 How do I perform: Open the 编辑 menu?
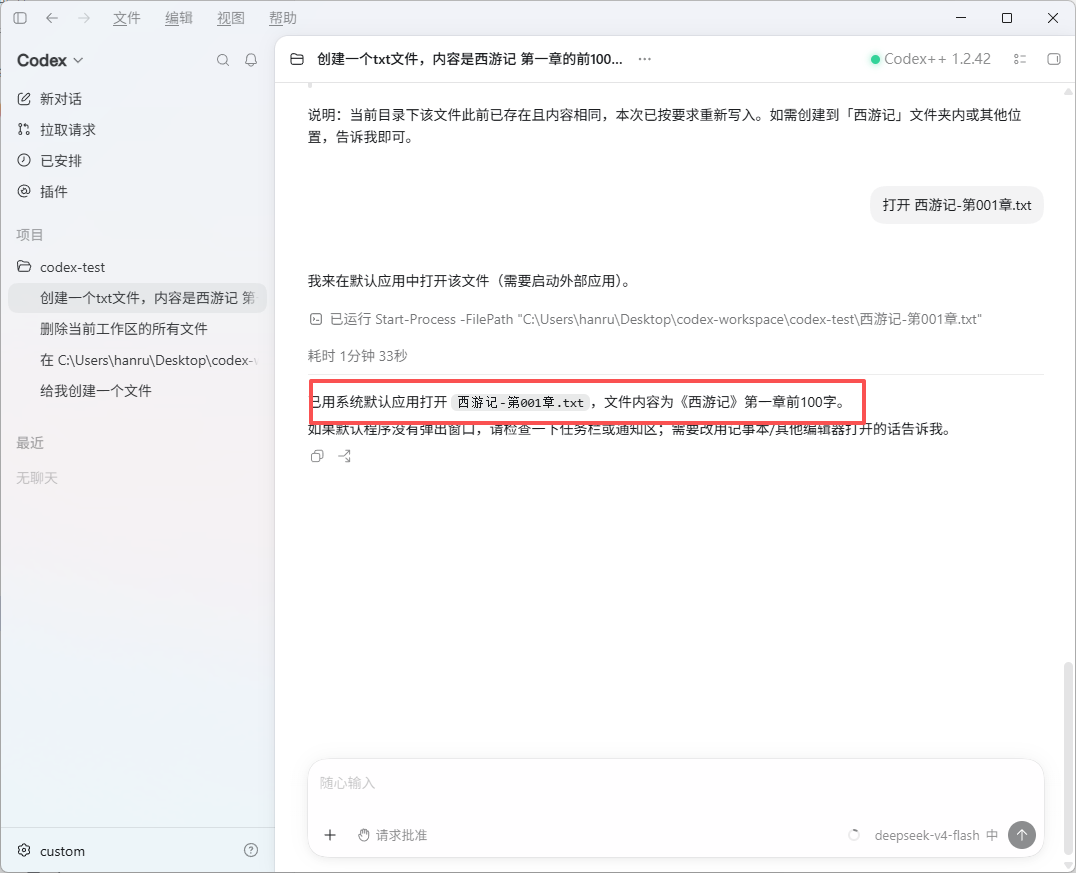coord(178,19)
